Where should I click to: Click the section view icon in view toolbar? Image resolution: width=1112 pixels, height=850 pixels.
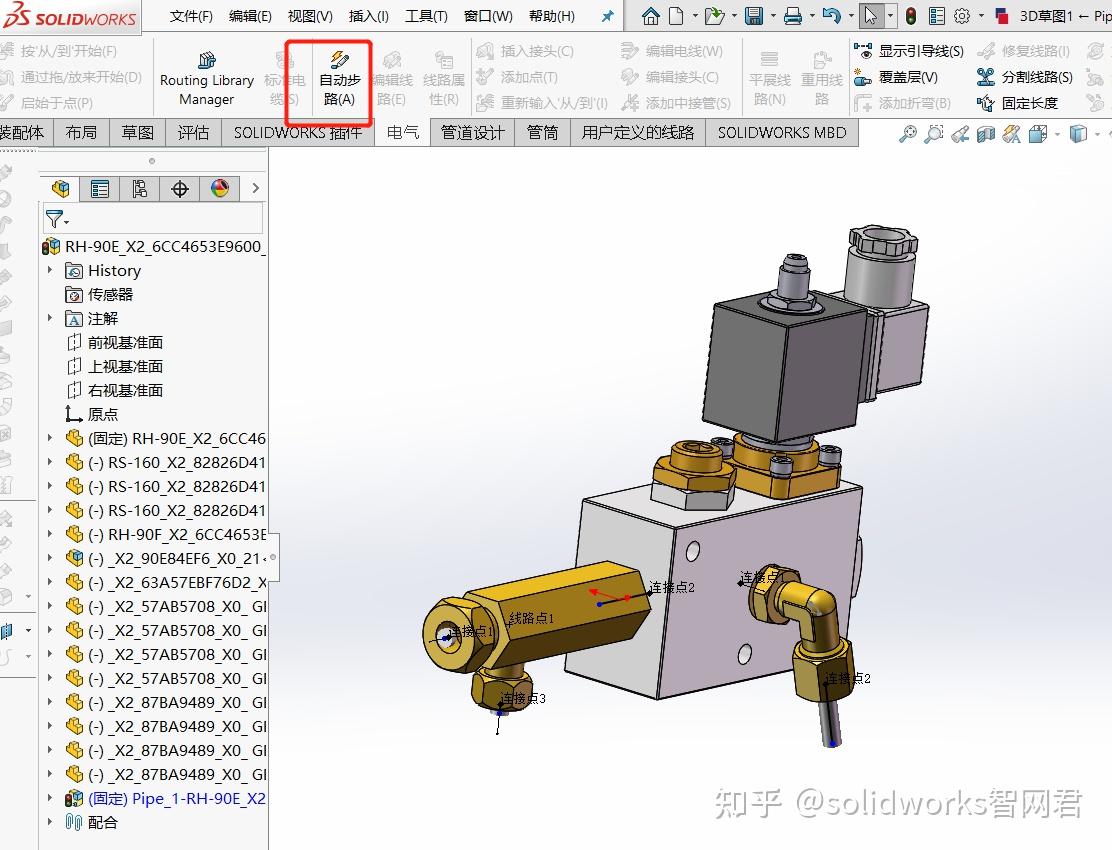pyautogui.click(x=988, y=131)
